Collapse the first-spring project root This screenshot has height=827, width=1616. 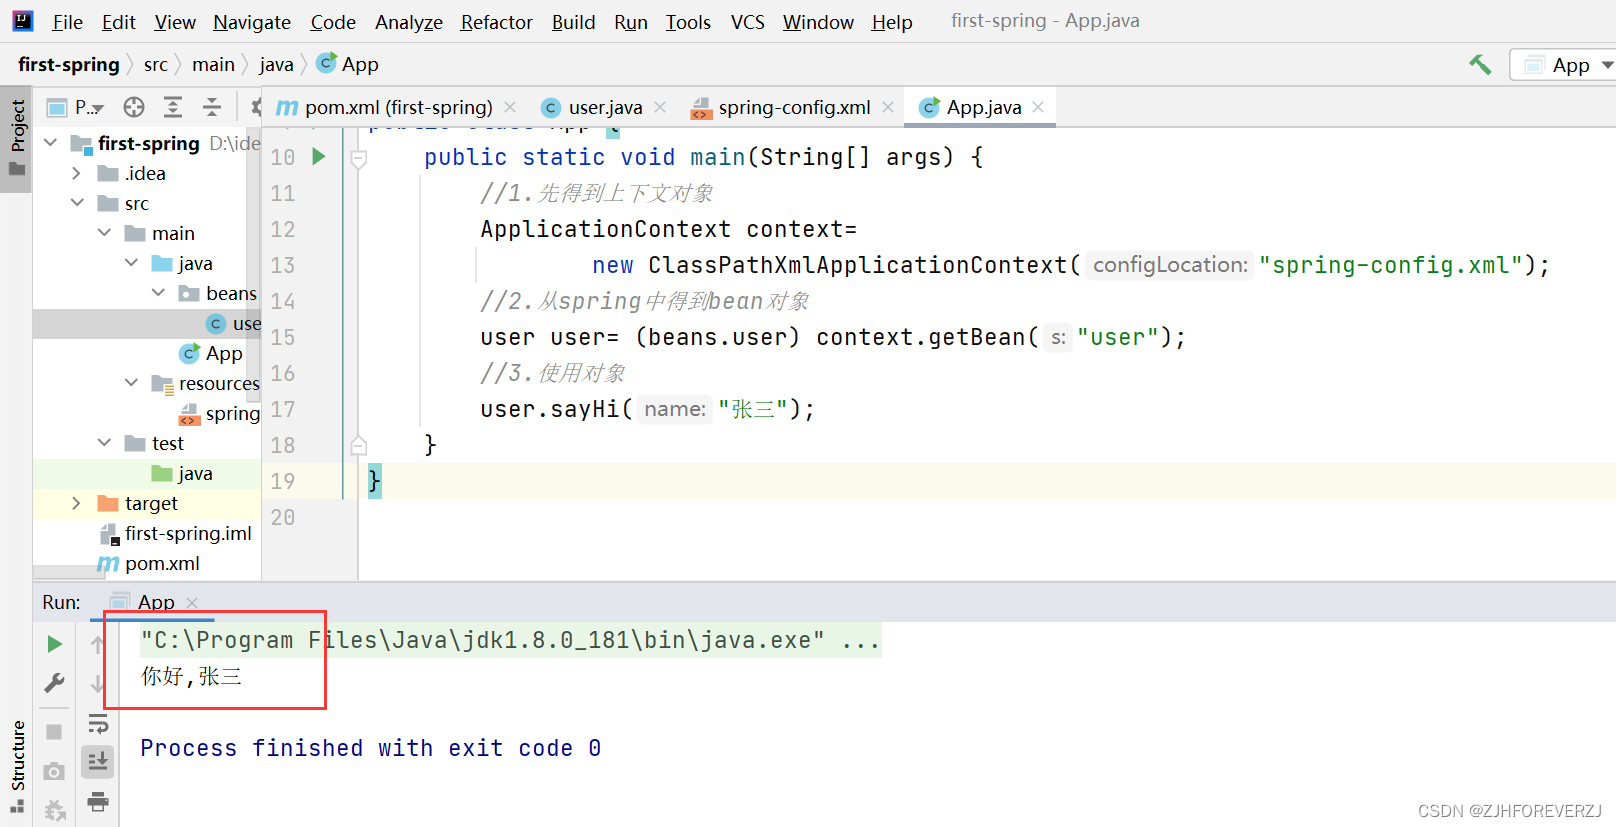(x=51, y=143)
